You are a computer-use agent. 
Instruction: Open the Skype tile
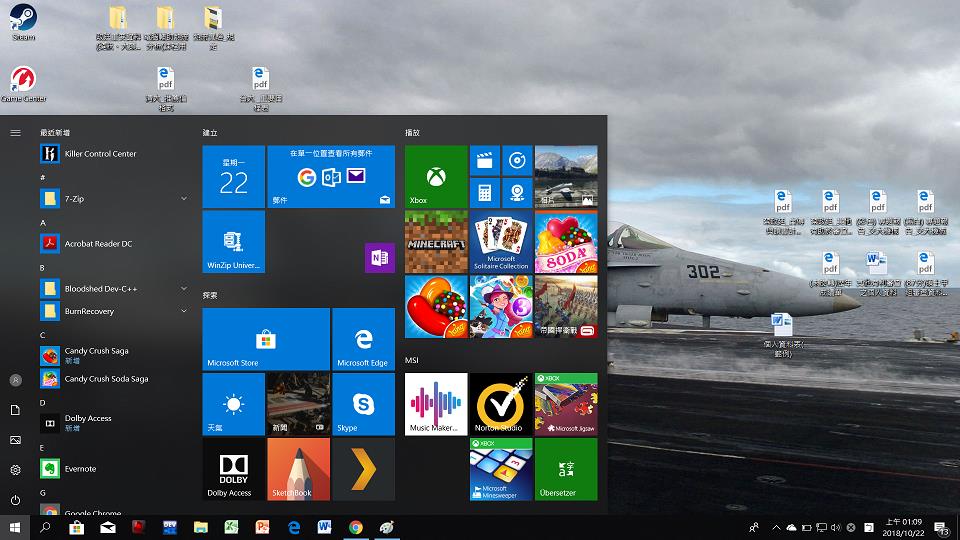[363, 404]
